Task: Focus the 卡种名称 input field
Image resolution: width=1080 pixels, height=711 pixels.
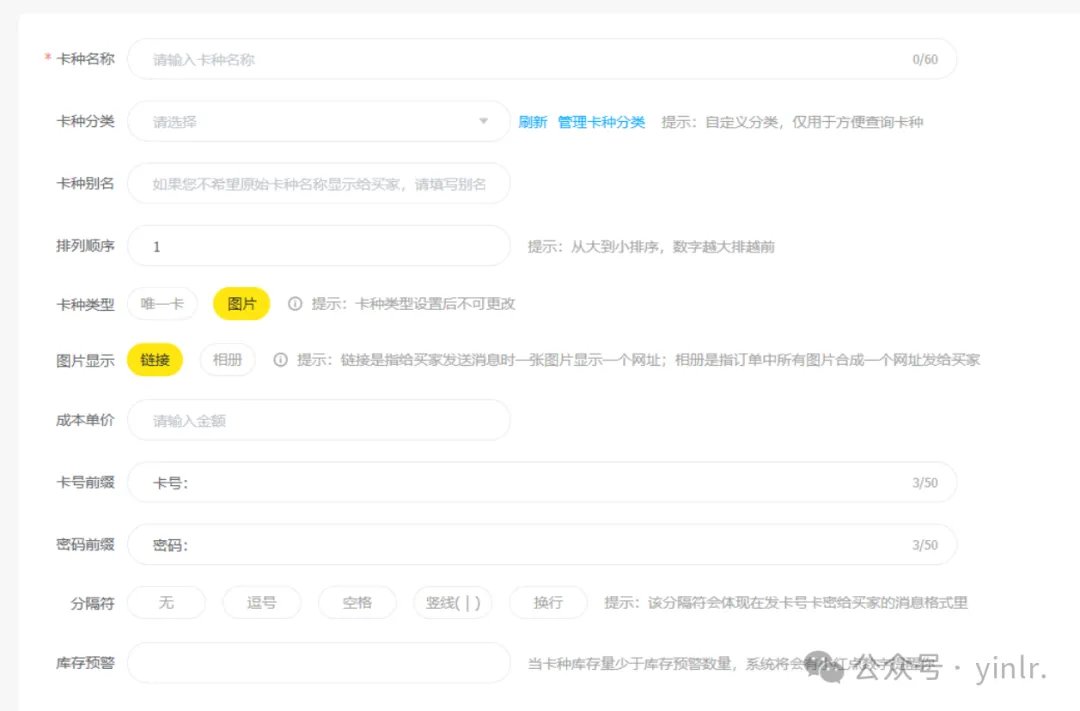Action: coord(542,59)
